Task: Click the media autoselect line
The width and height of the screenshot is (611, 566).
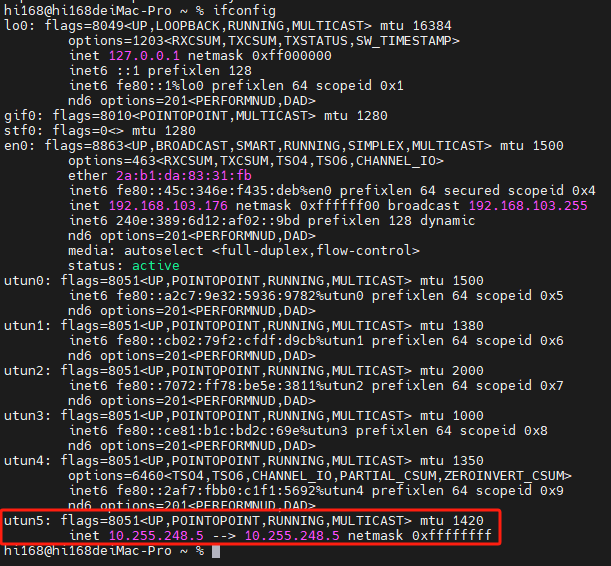Action: pos(244,250)
